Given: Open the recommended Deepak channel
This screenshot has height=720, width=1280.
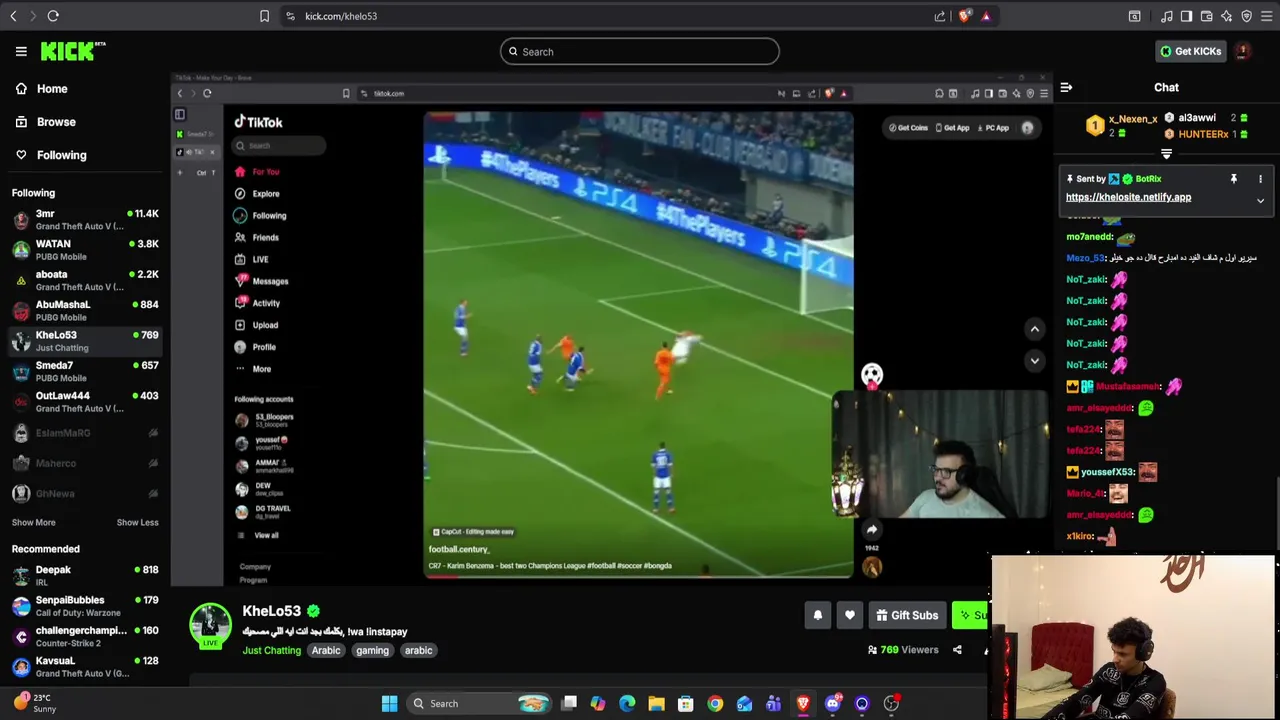Looking at the screenshot, I should [85, 575].
